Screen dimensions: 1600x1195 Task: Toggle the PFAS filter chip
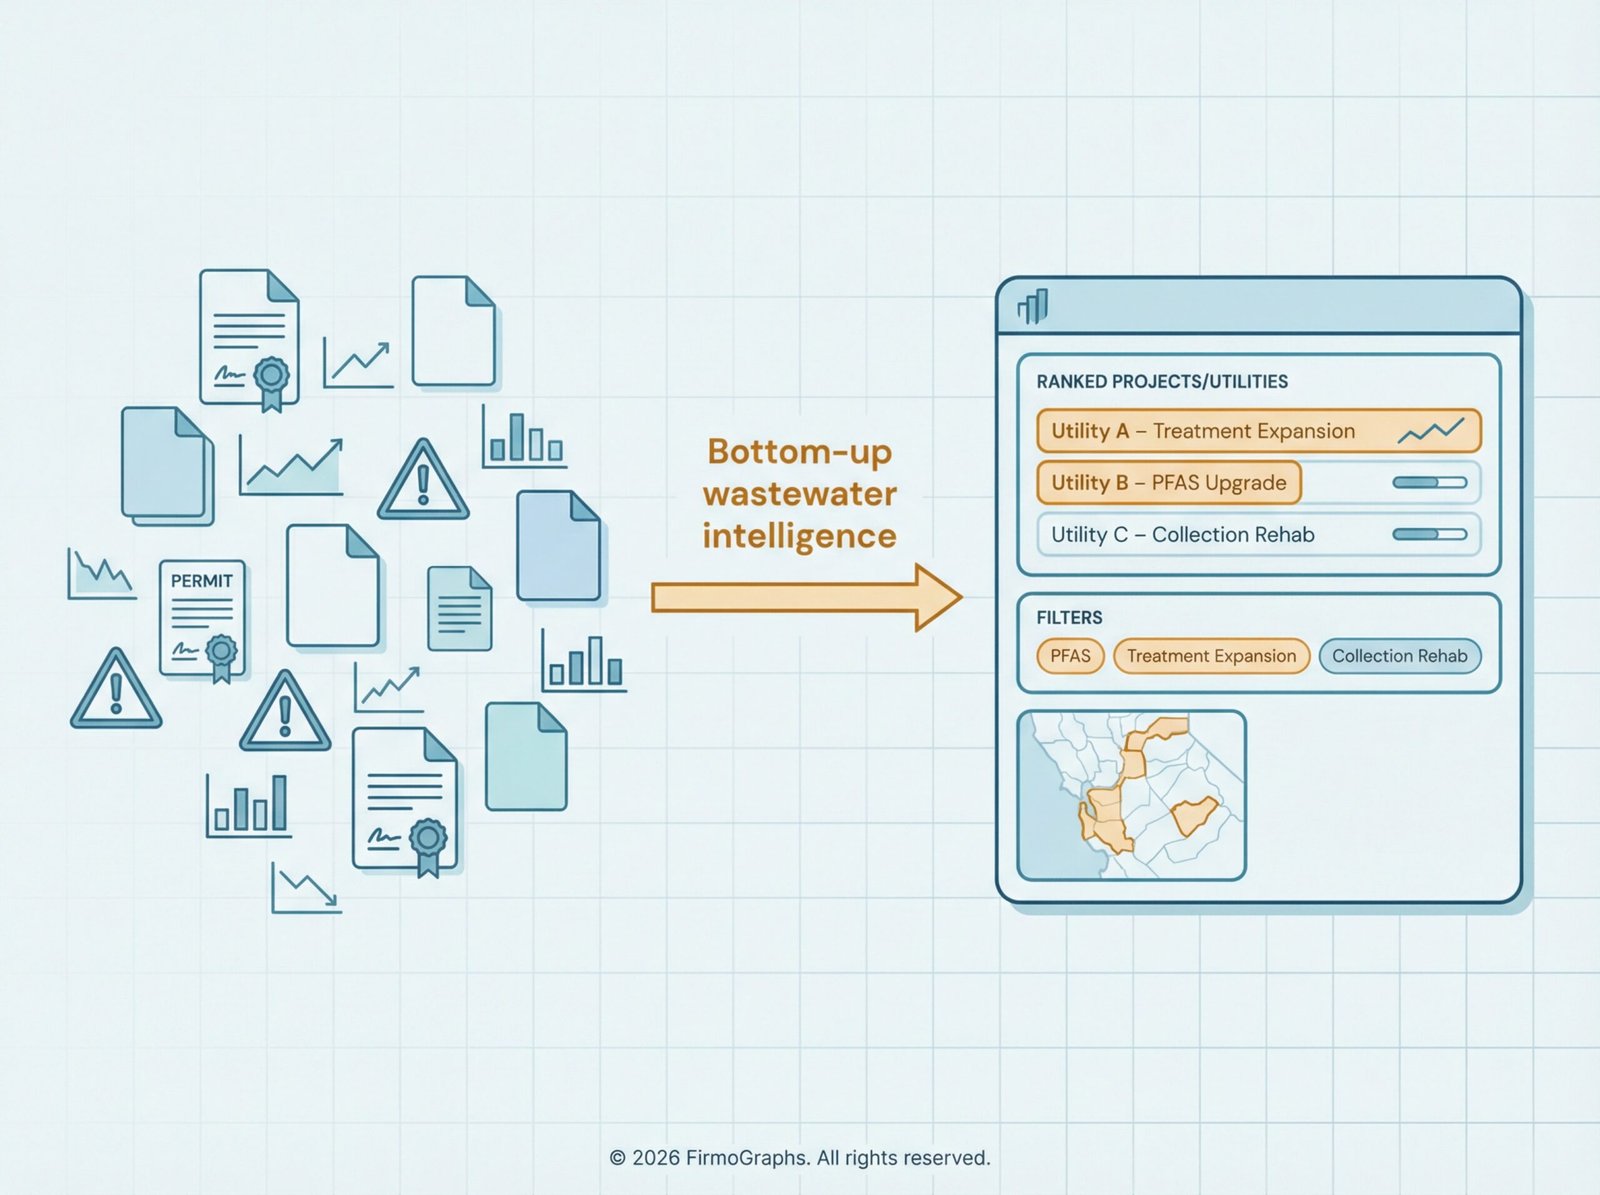point(1070,656)
